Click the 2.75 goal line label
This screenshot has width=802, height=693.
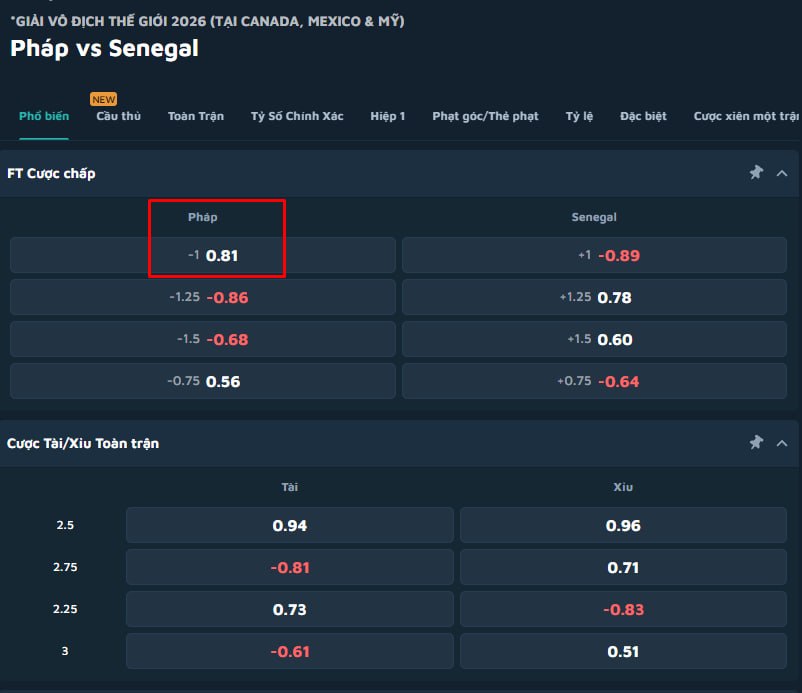coord(65,567)
